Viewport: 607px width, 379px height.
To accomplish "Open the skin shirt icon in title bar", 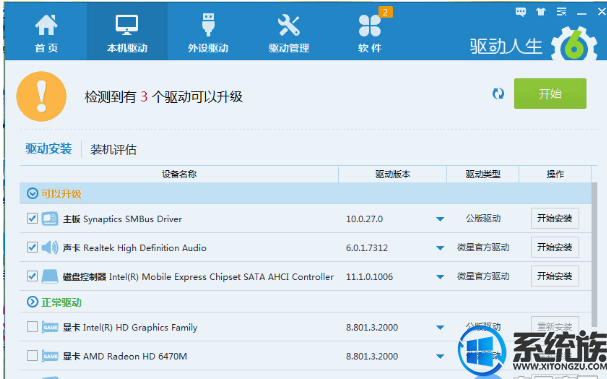I will pyautogui.click(x=541, y=12).
